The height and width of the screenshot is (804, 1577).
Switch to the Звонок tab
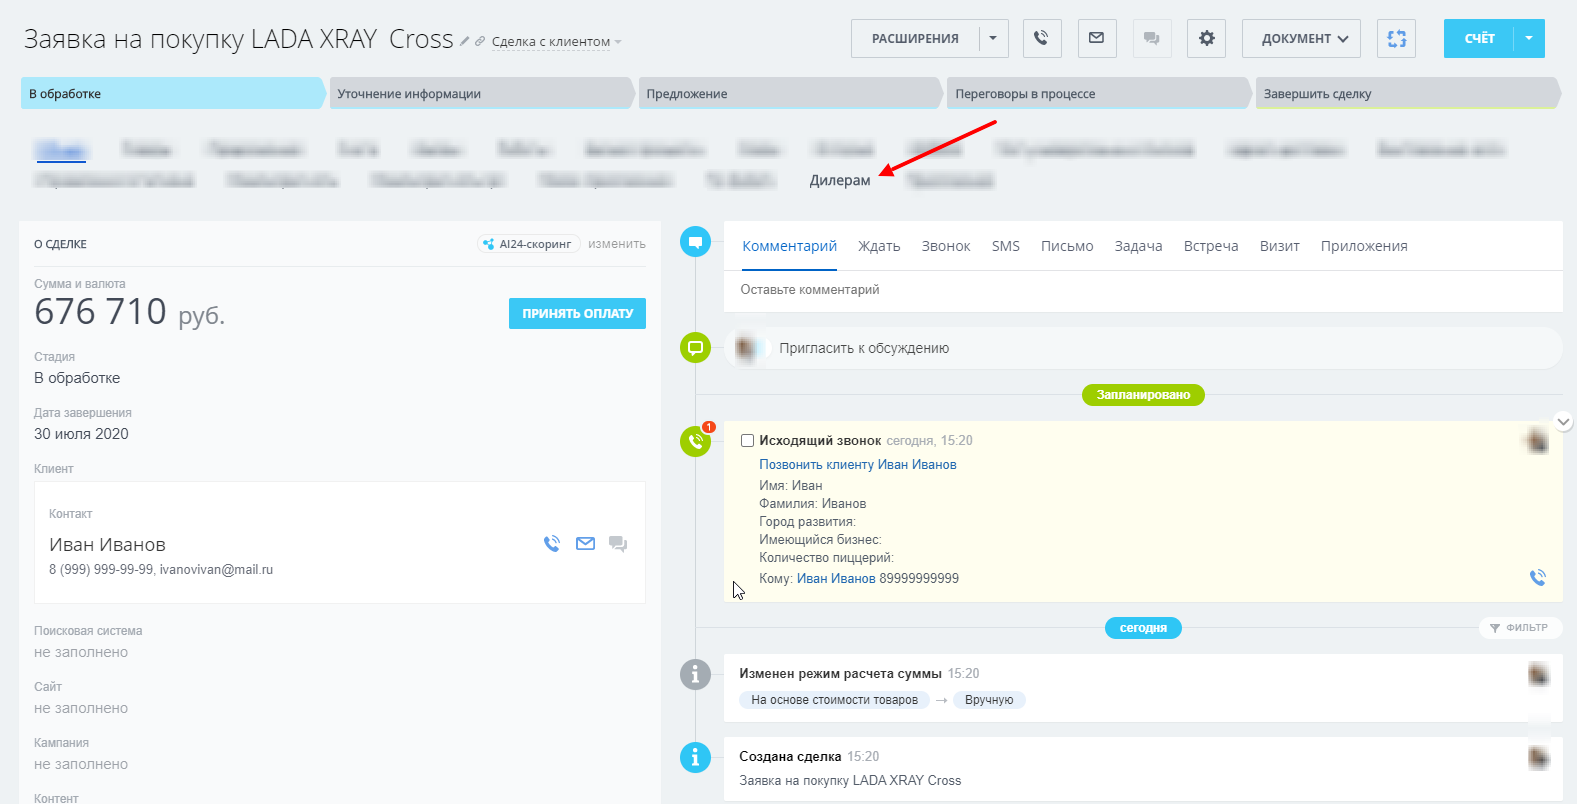point(946,246)
